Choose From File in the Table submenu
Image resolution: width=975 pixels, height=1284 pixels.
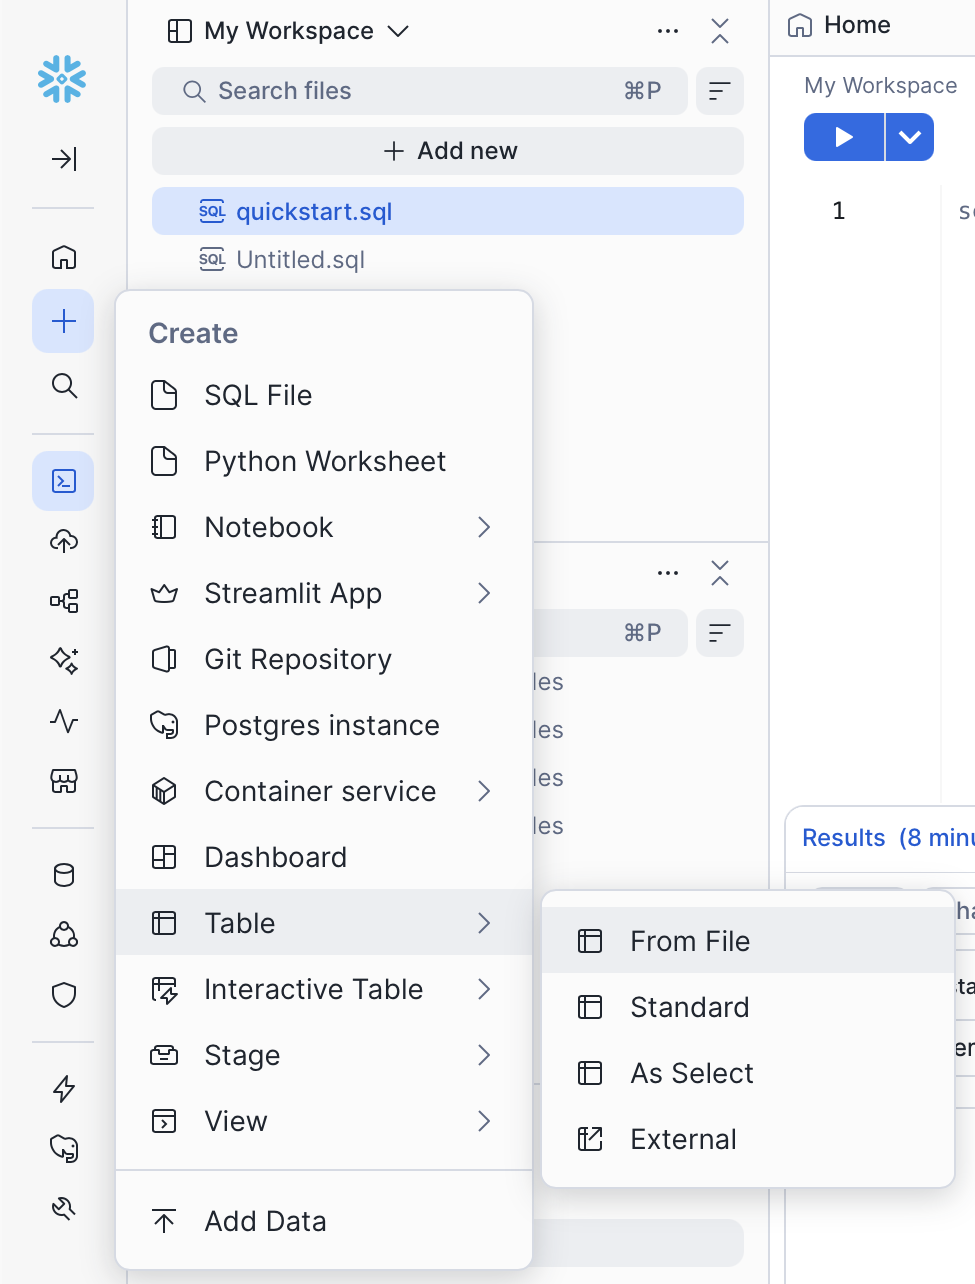click(x=690, y=941)
